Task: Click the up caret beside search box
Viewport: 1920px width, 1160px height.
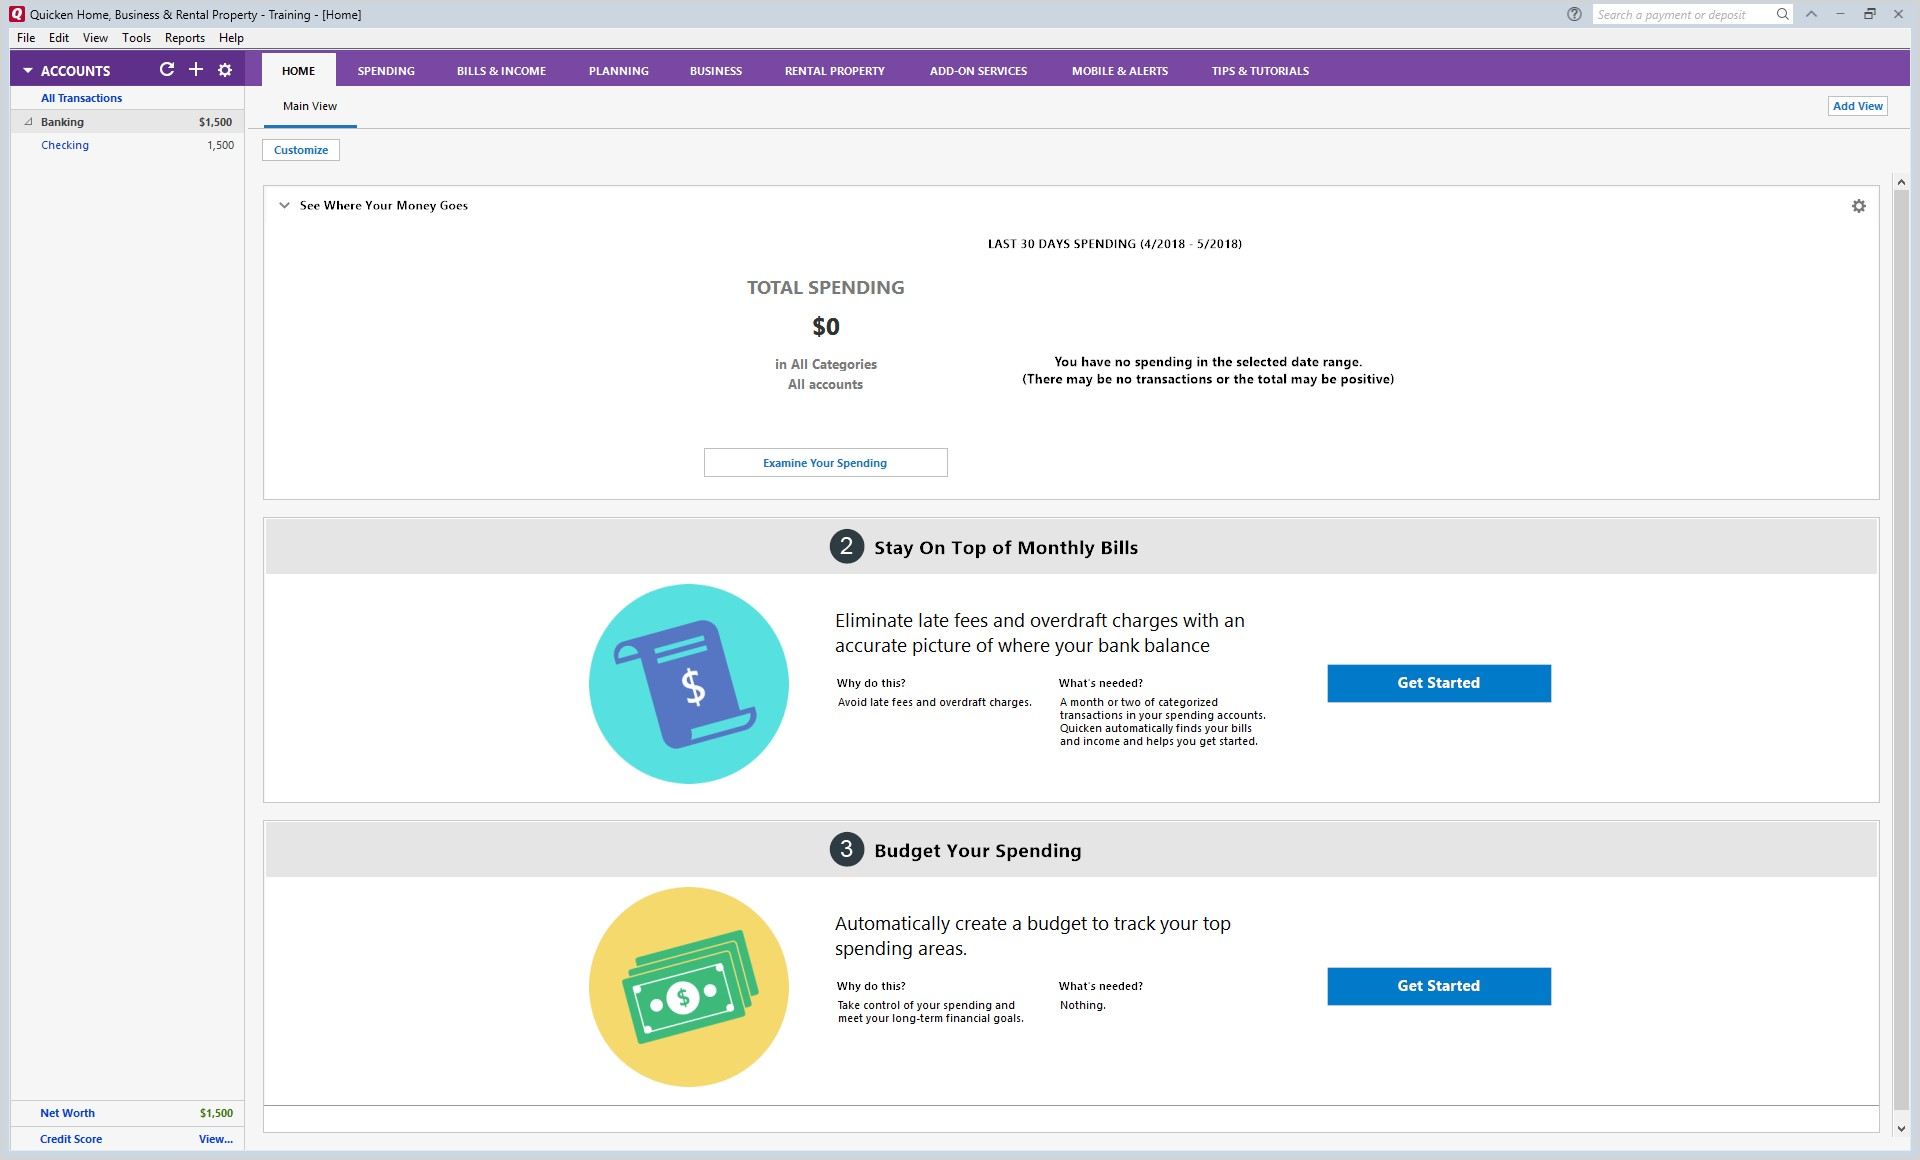Action: 1811,14
